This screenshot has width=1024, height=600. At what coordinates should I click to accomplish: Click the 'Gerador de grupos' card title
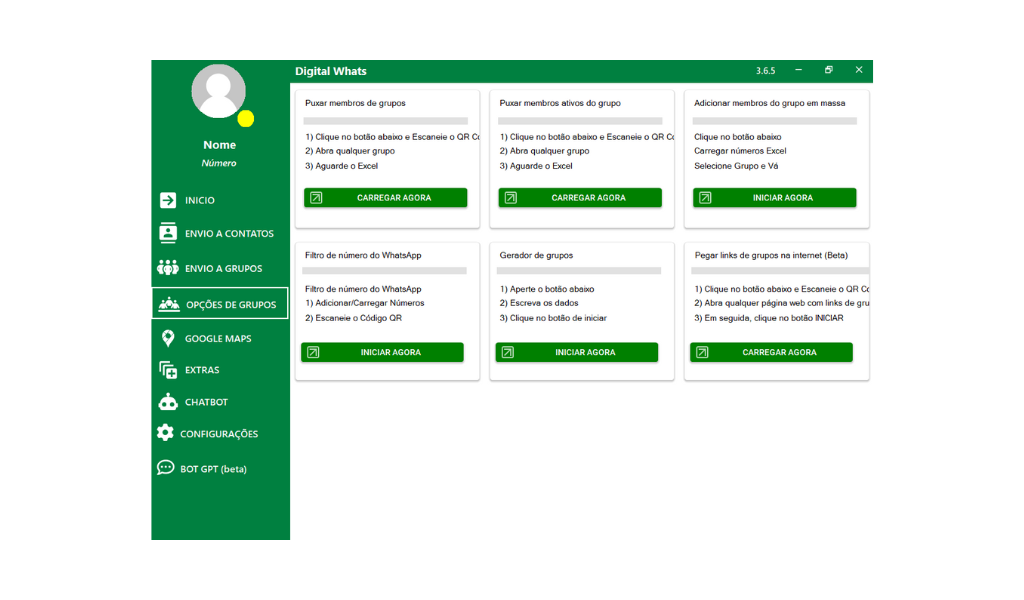[x=536, y=255]
